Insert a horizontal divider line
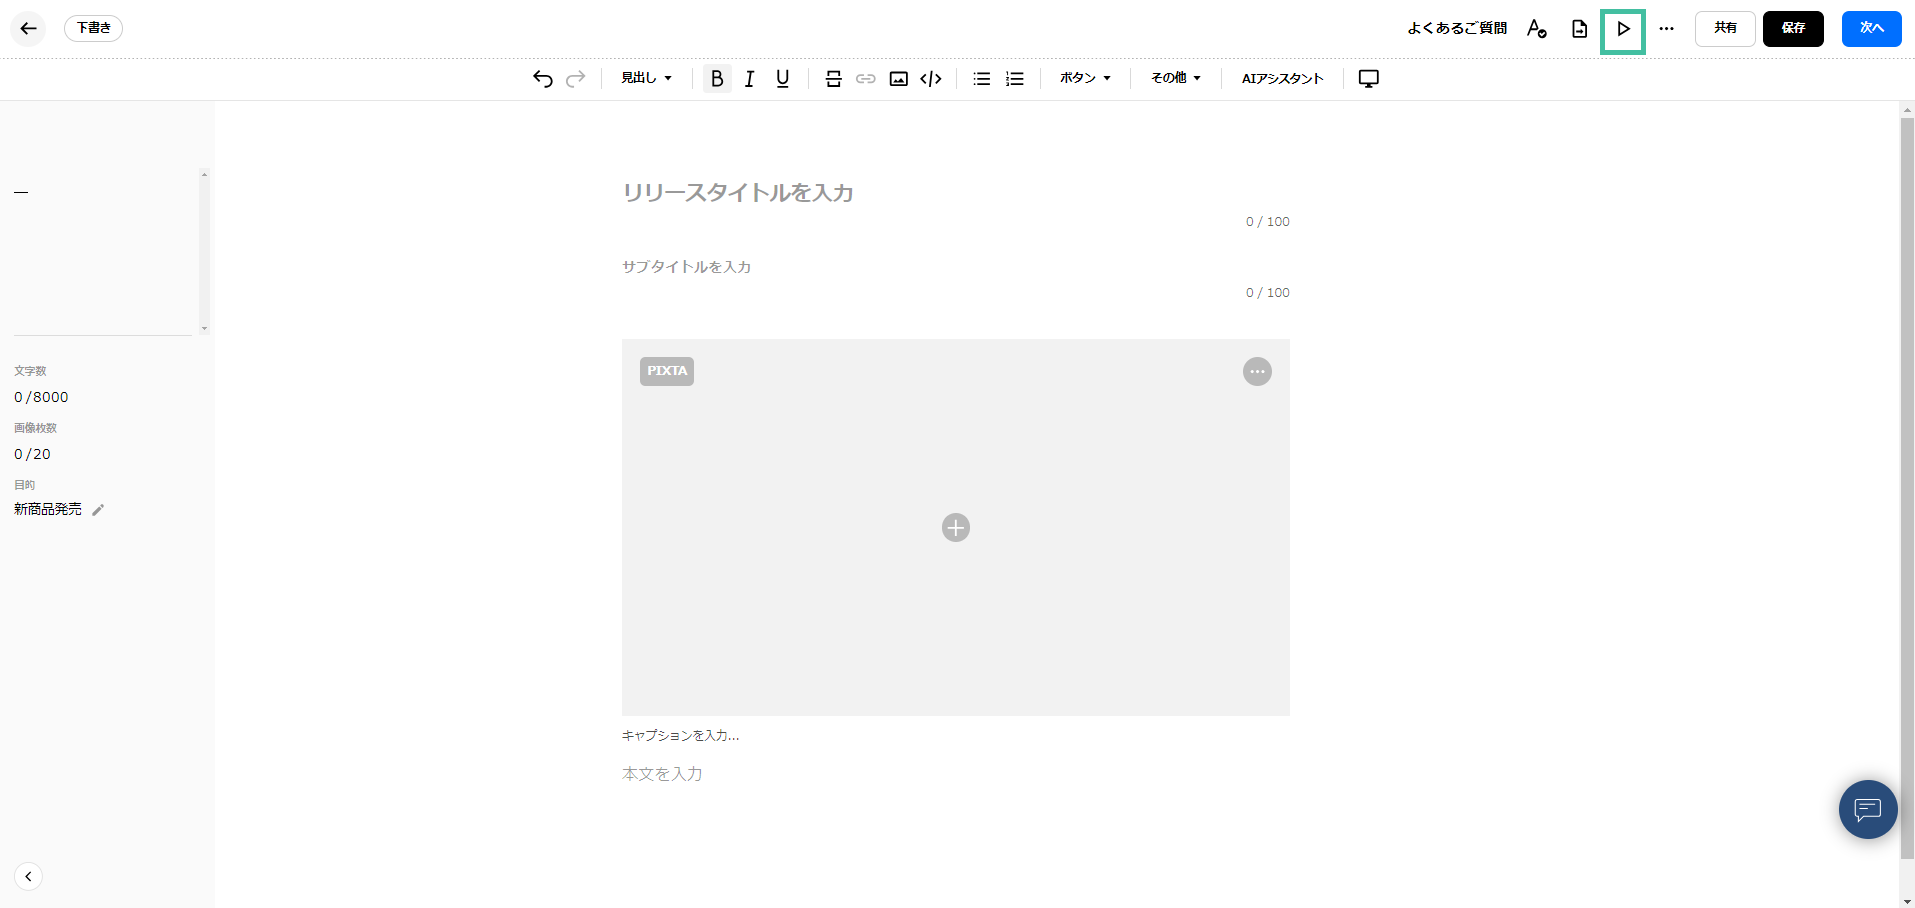 click(x=833, y=79)
